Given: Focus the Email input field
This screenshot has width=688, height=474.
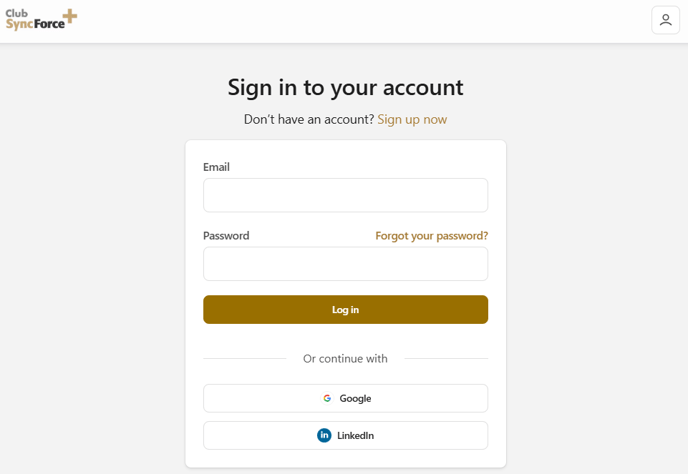Looking at the screenshot, I should click(345, 195).
